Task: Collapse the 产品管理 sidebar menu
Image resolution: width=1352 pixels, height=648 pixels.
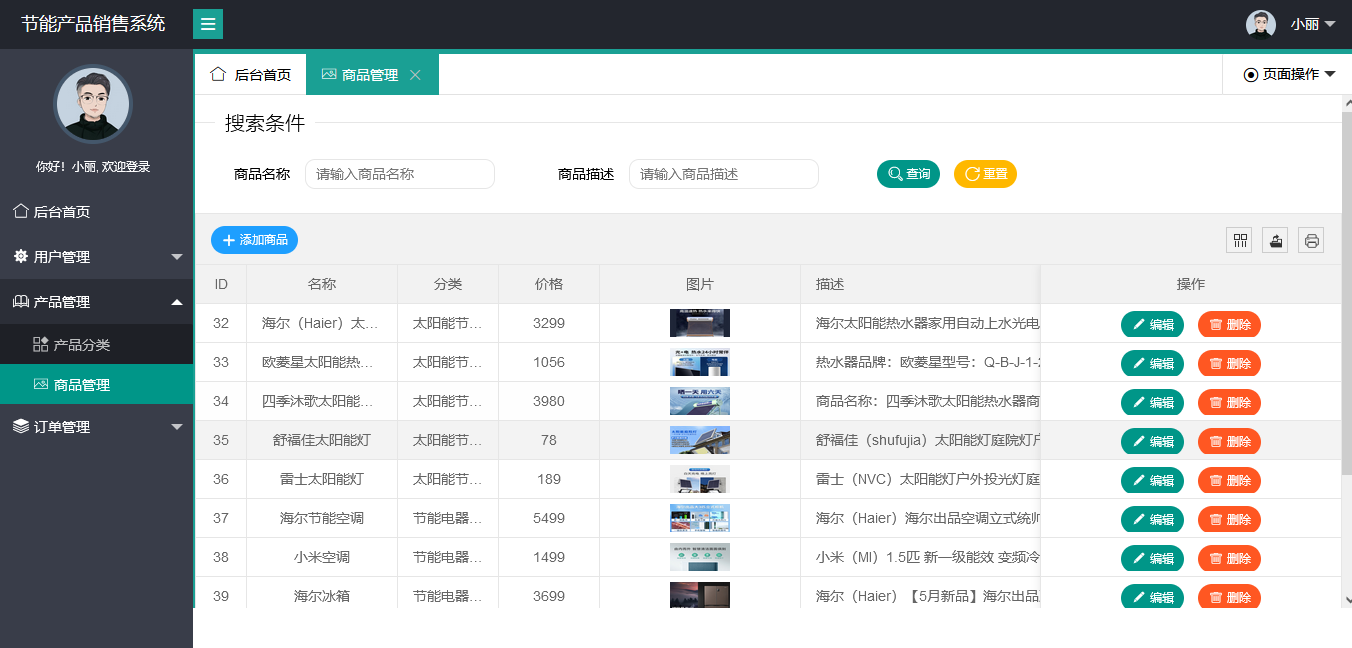Action: (x=96, y=302)
